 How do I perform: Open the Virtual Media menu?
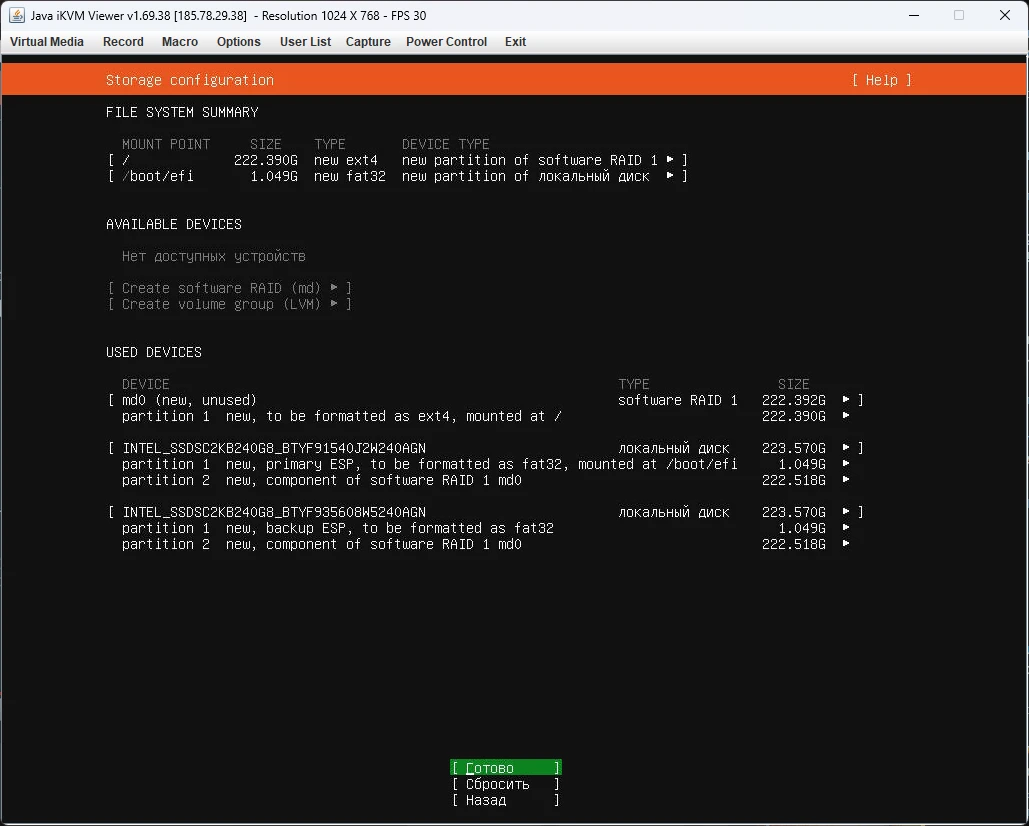click(x=47, y=42)
